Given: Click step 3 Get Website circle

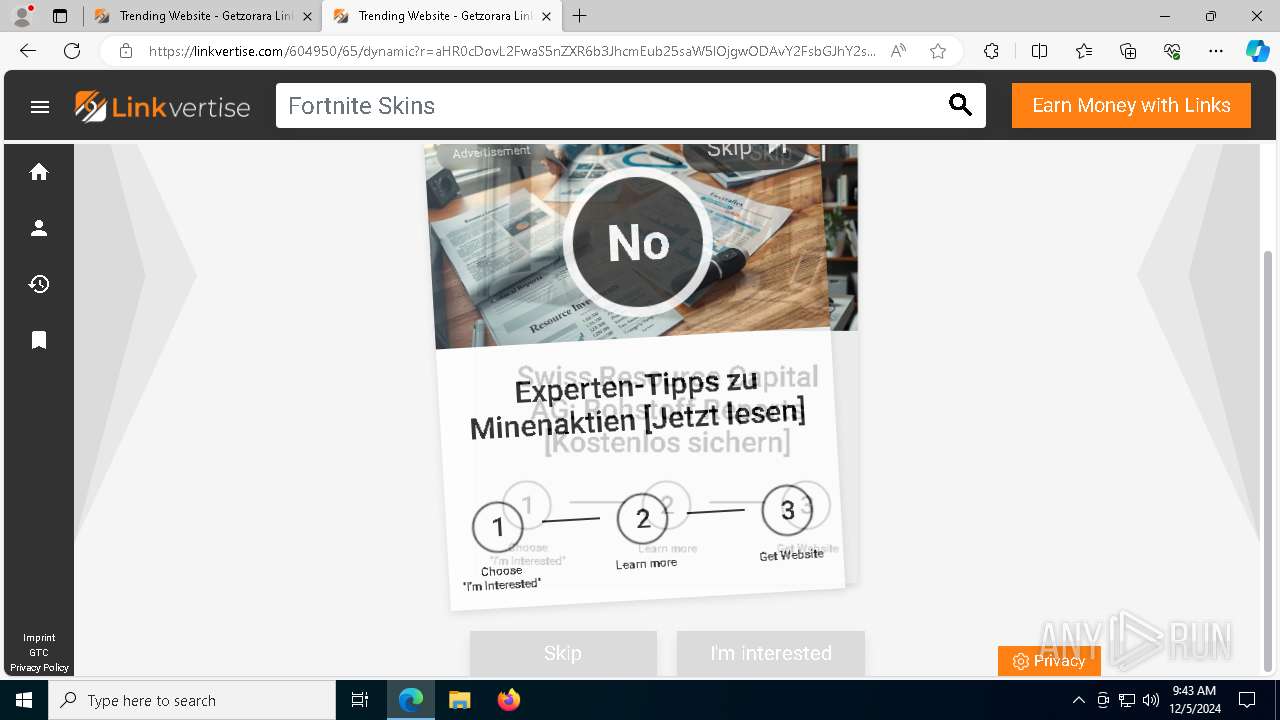Looking at the screenshot, I should [788, 510].
